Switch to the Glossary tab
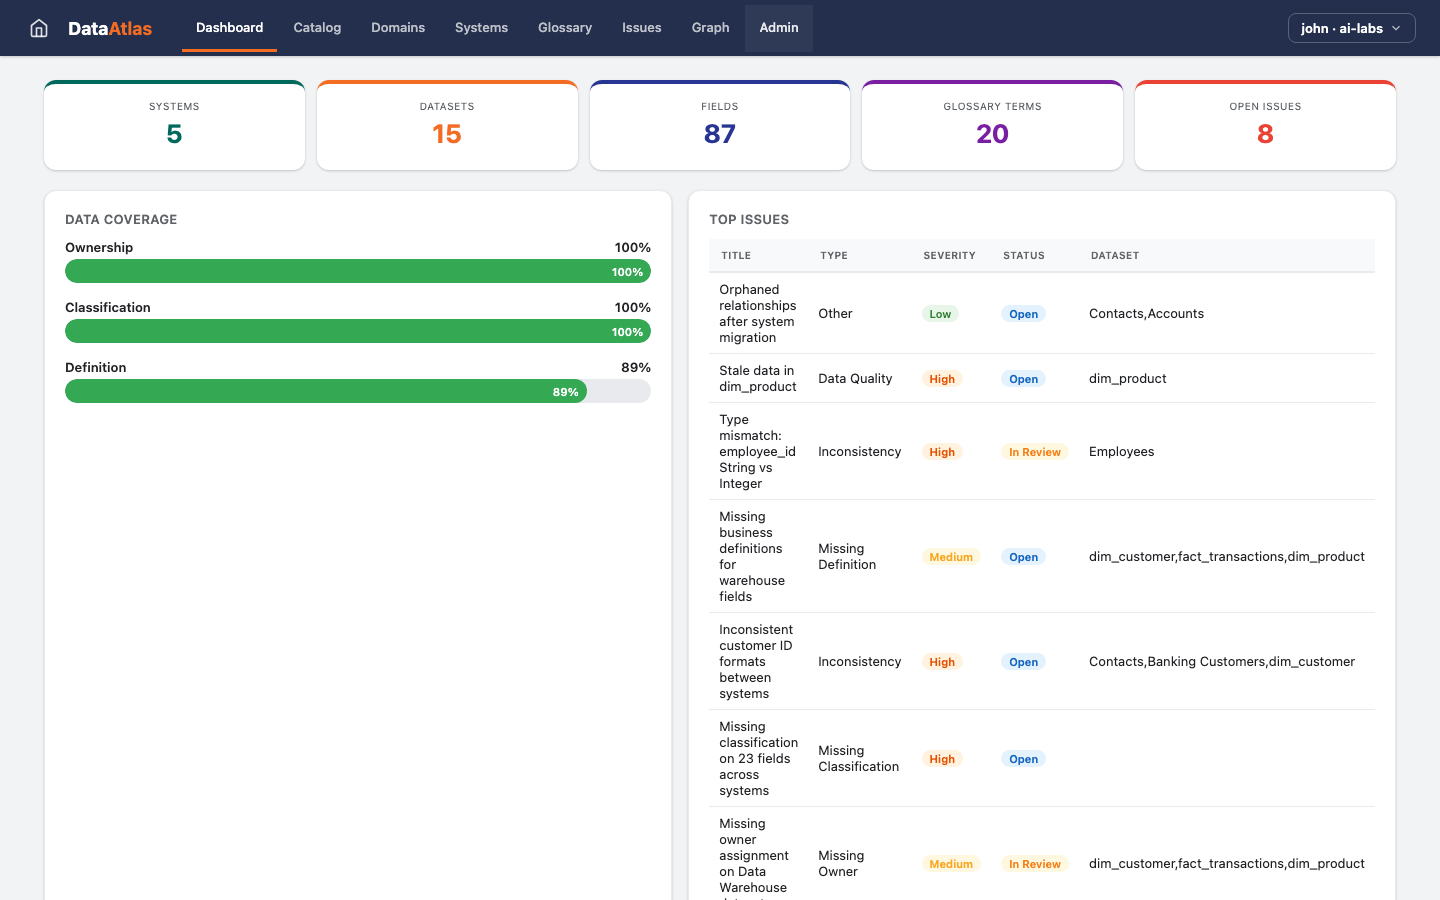Viewport: 1440px width, 900px height. pyautogui.click(x=564, y=27)
